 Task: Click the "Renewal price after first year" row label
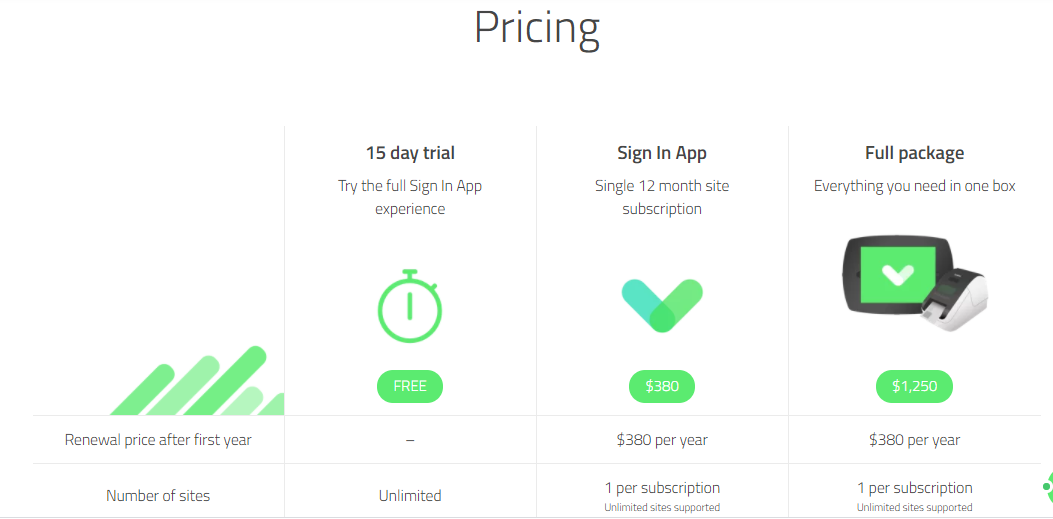158,440
